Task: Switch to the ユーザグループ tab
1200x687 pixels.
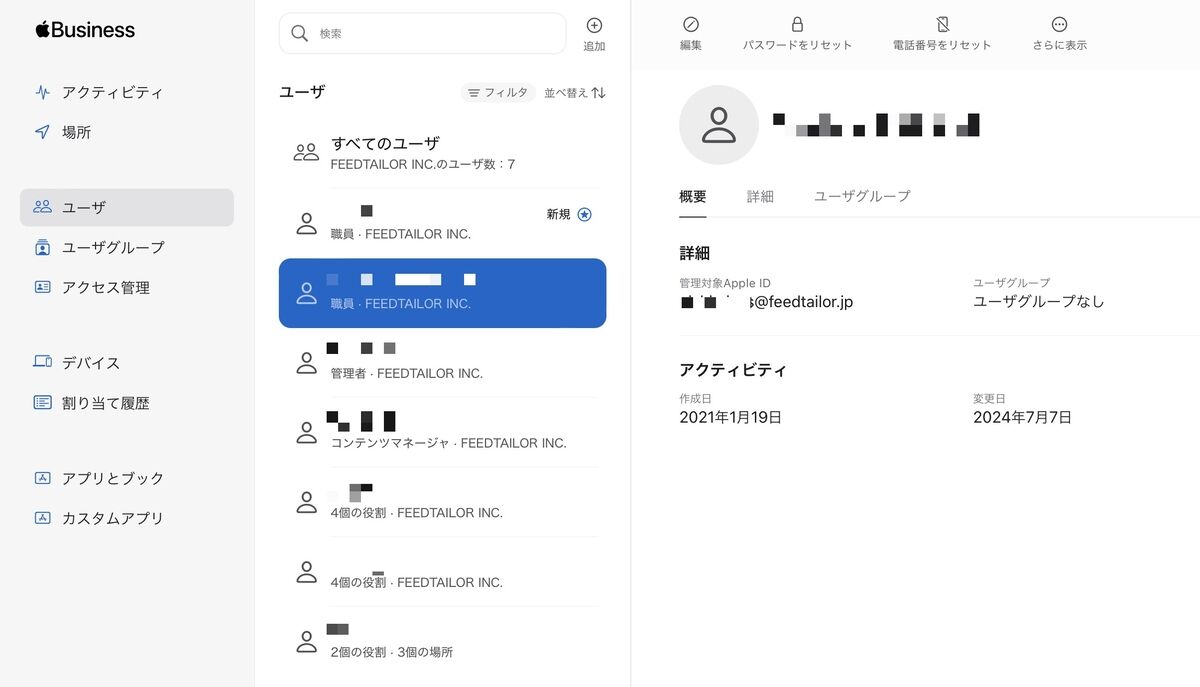Action: [x=862, y=196]
